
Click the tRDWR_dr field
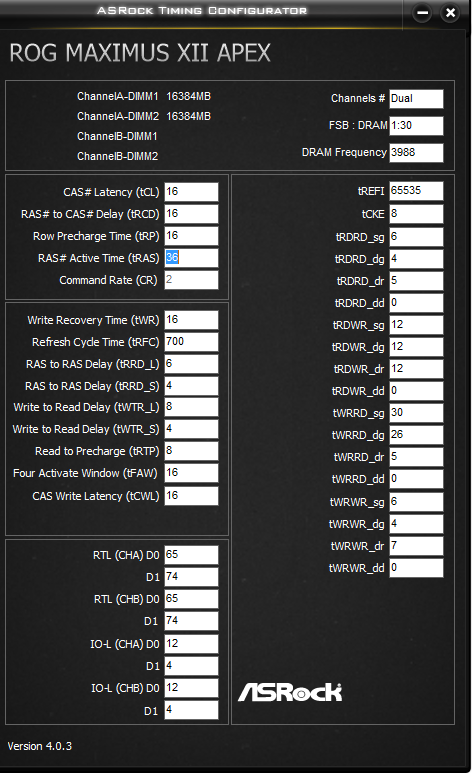pyautogui.click(x=416, y=369)
